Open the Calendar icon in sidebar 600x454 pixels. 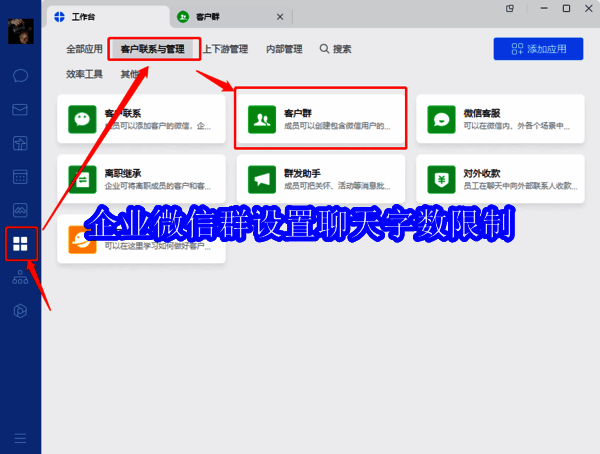pyautogui.click(x=20, y=177)
